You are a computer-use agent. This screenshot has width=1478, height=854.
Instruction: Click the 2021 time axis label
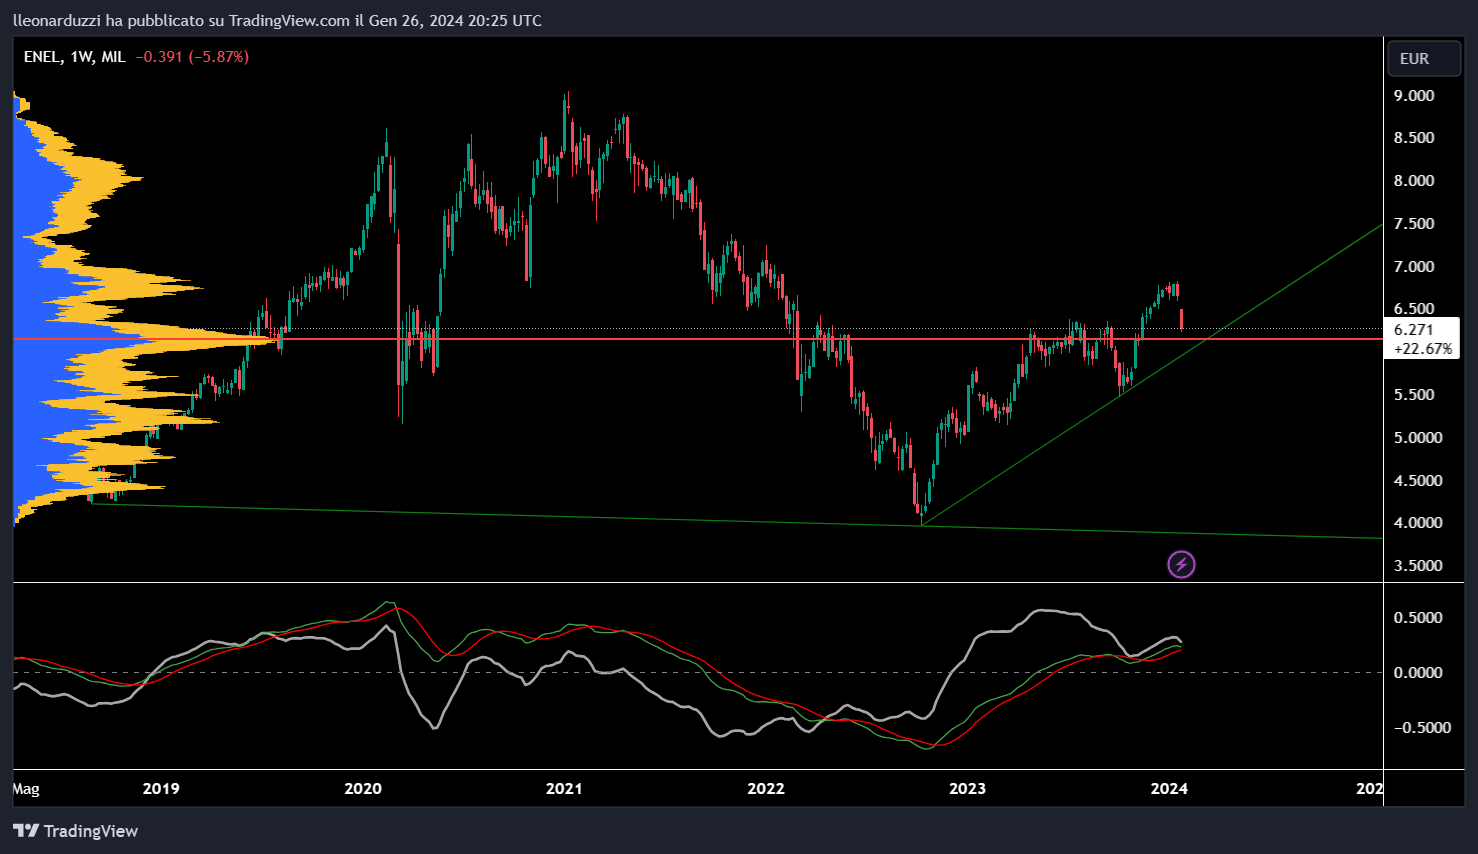pos(564,789)
